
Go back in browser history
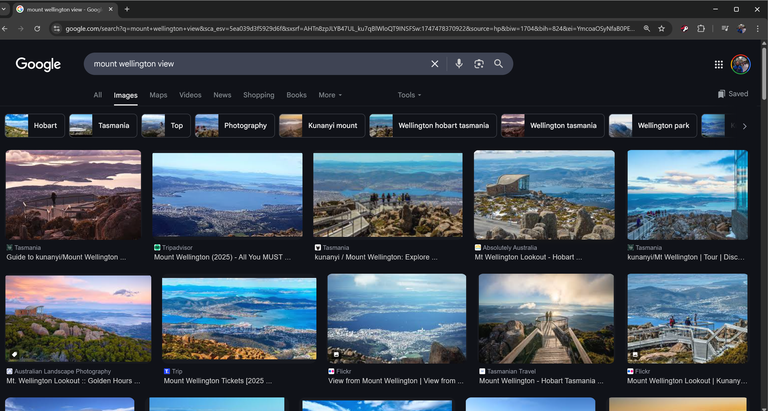pyautogui.click(x=4, y=29)
